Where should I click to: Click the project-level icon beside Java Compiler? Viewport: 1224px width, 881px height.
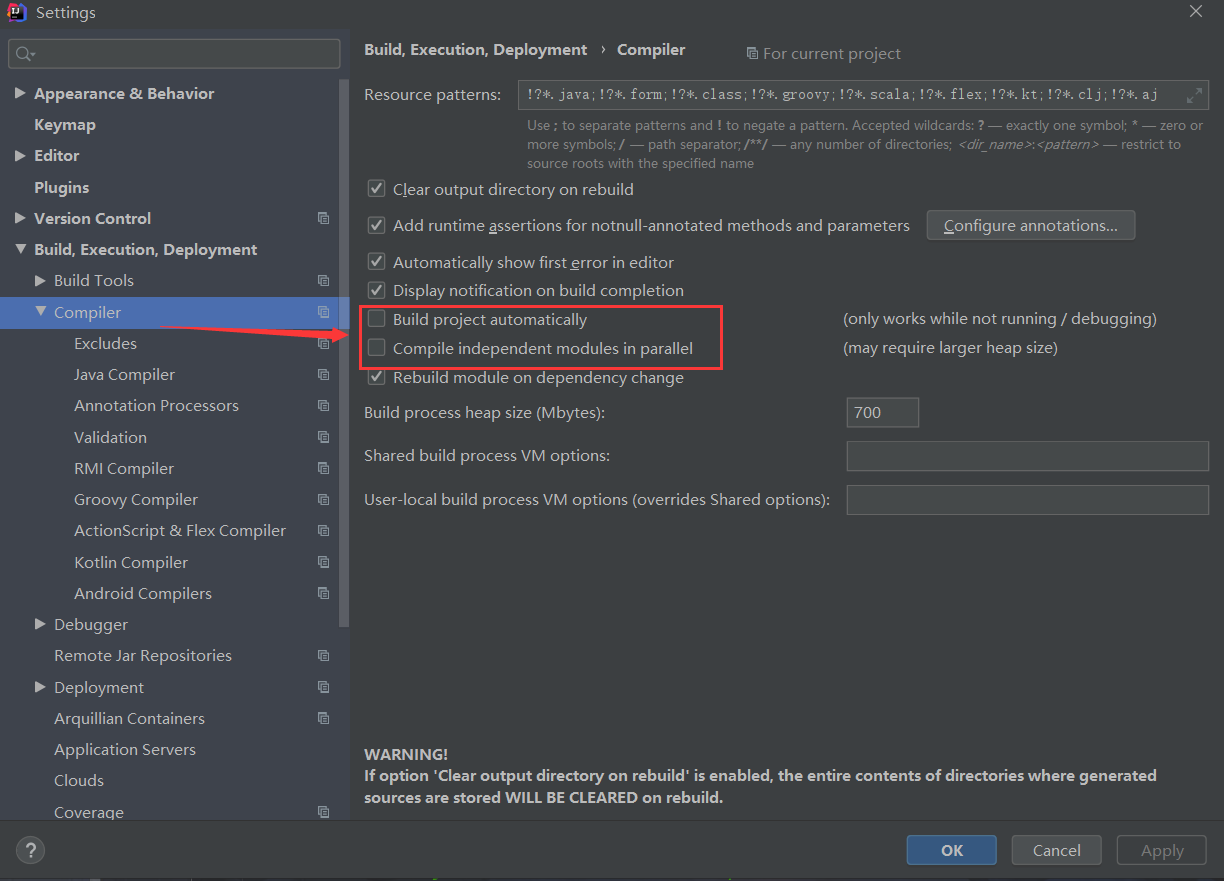[323, 375]
